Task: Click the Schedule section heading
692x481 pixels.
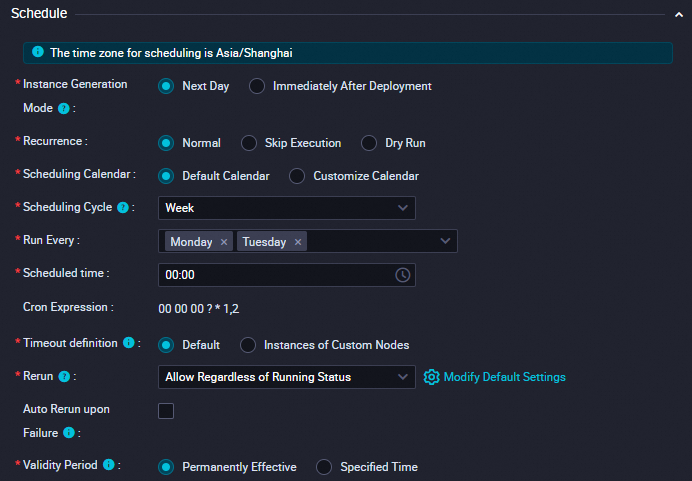Action: coord(39,13)
